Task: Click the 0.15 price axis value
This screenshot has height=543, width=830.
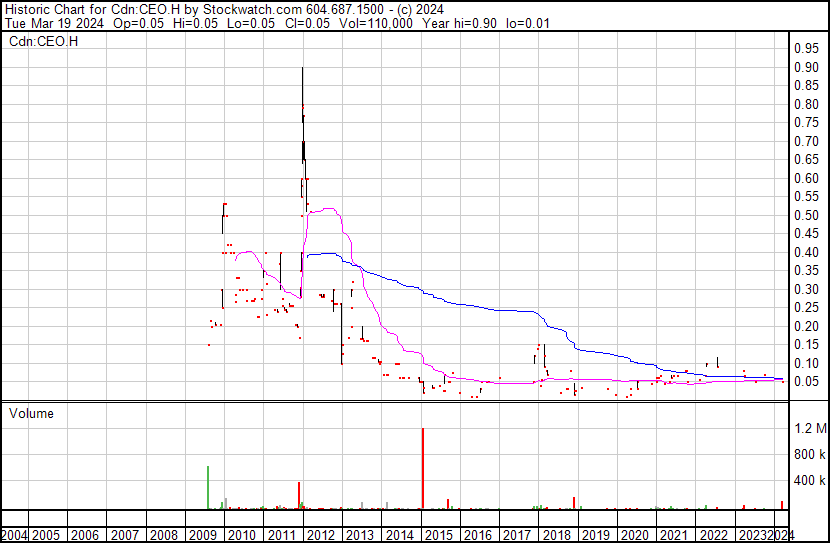Action: pyautogui.click(x=807, y=345)
